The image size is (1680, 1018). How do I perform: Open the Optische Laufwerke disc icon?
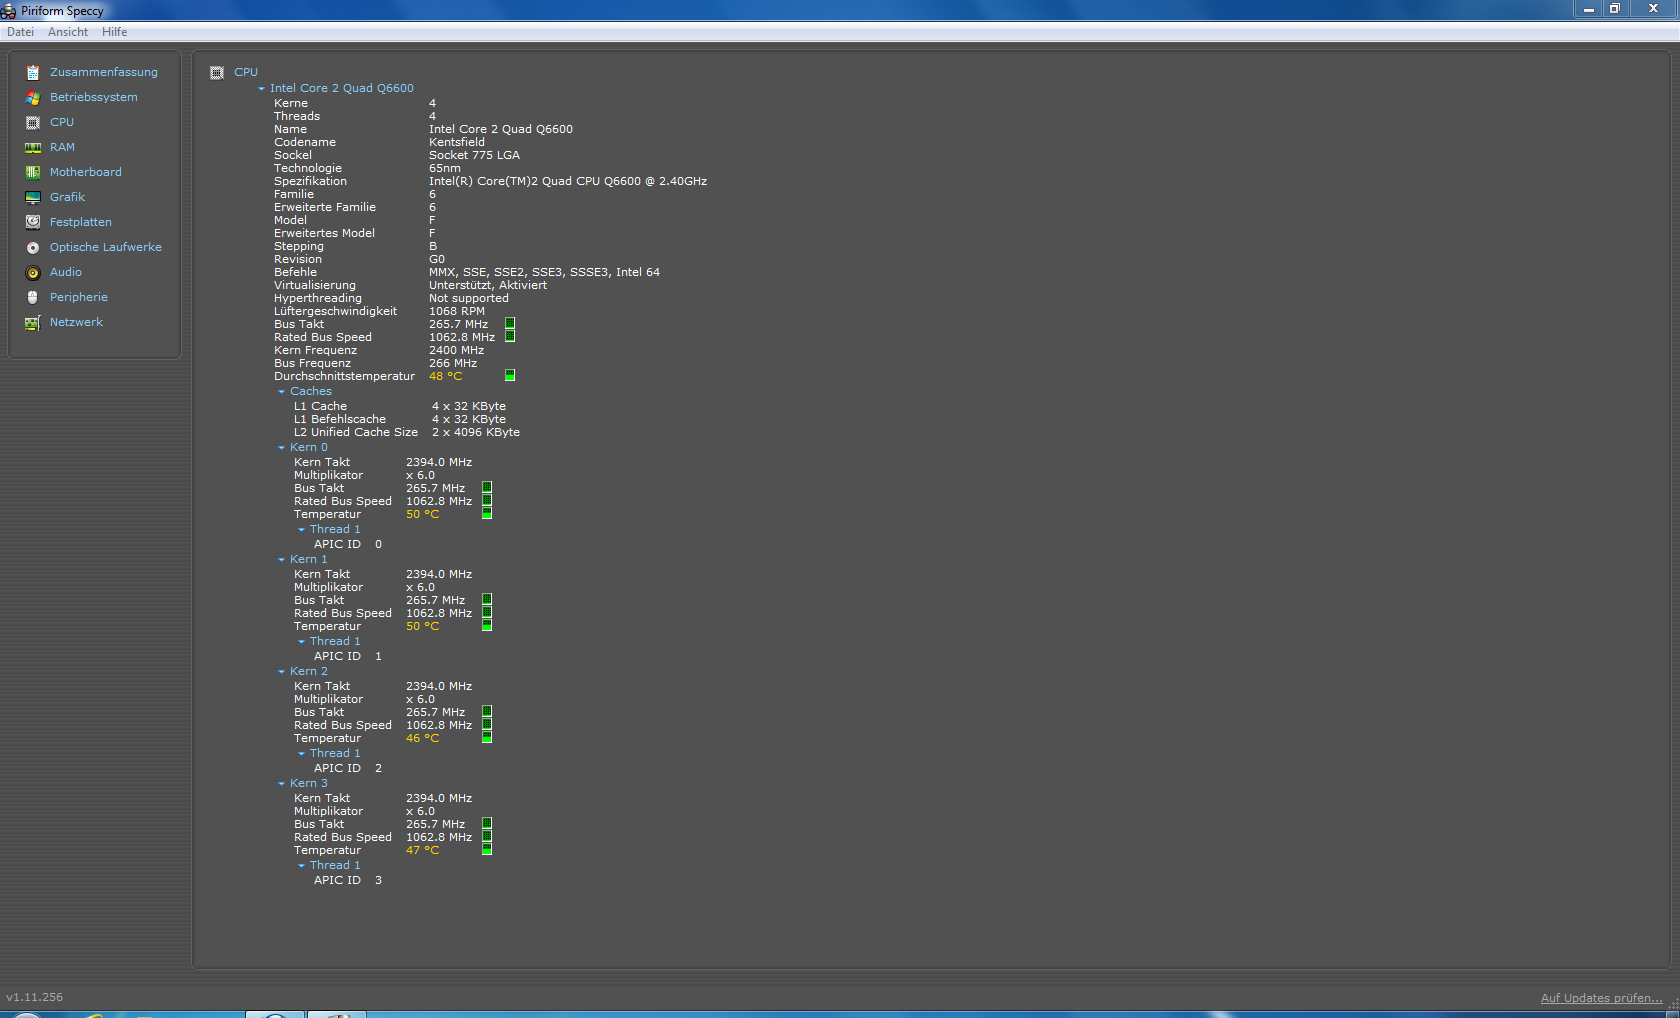coord(33,247)
